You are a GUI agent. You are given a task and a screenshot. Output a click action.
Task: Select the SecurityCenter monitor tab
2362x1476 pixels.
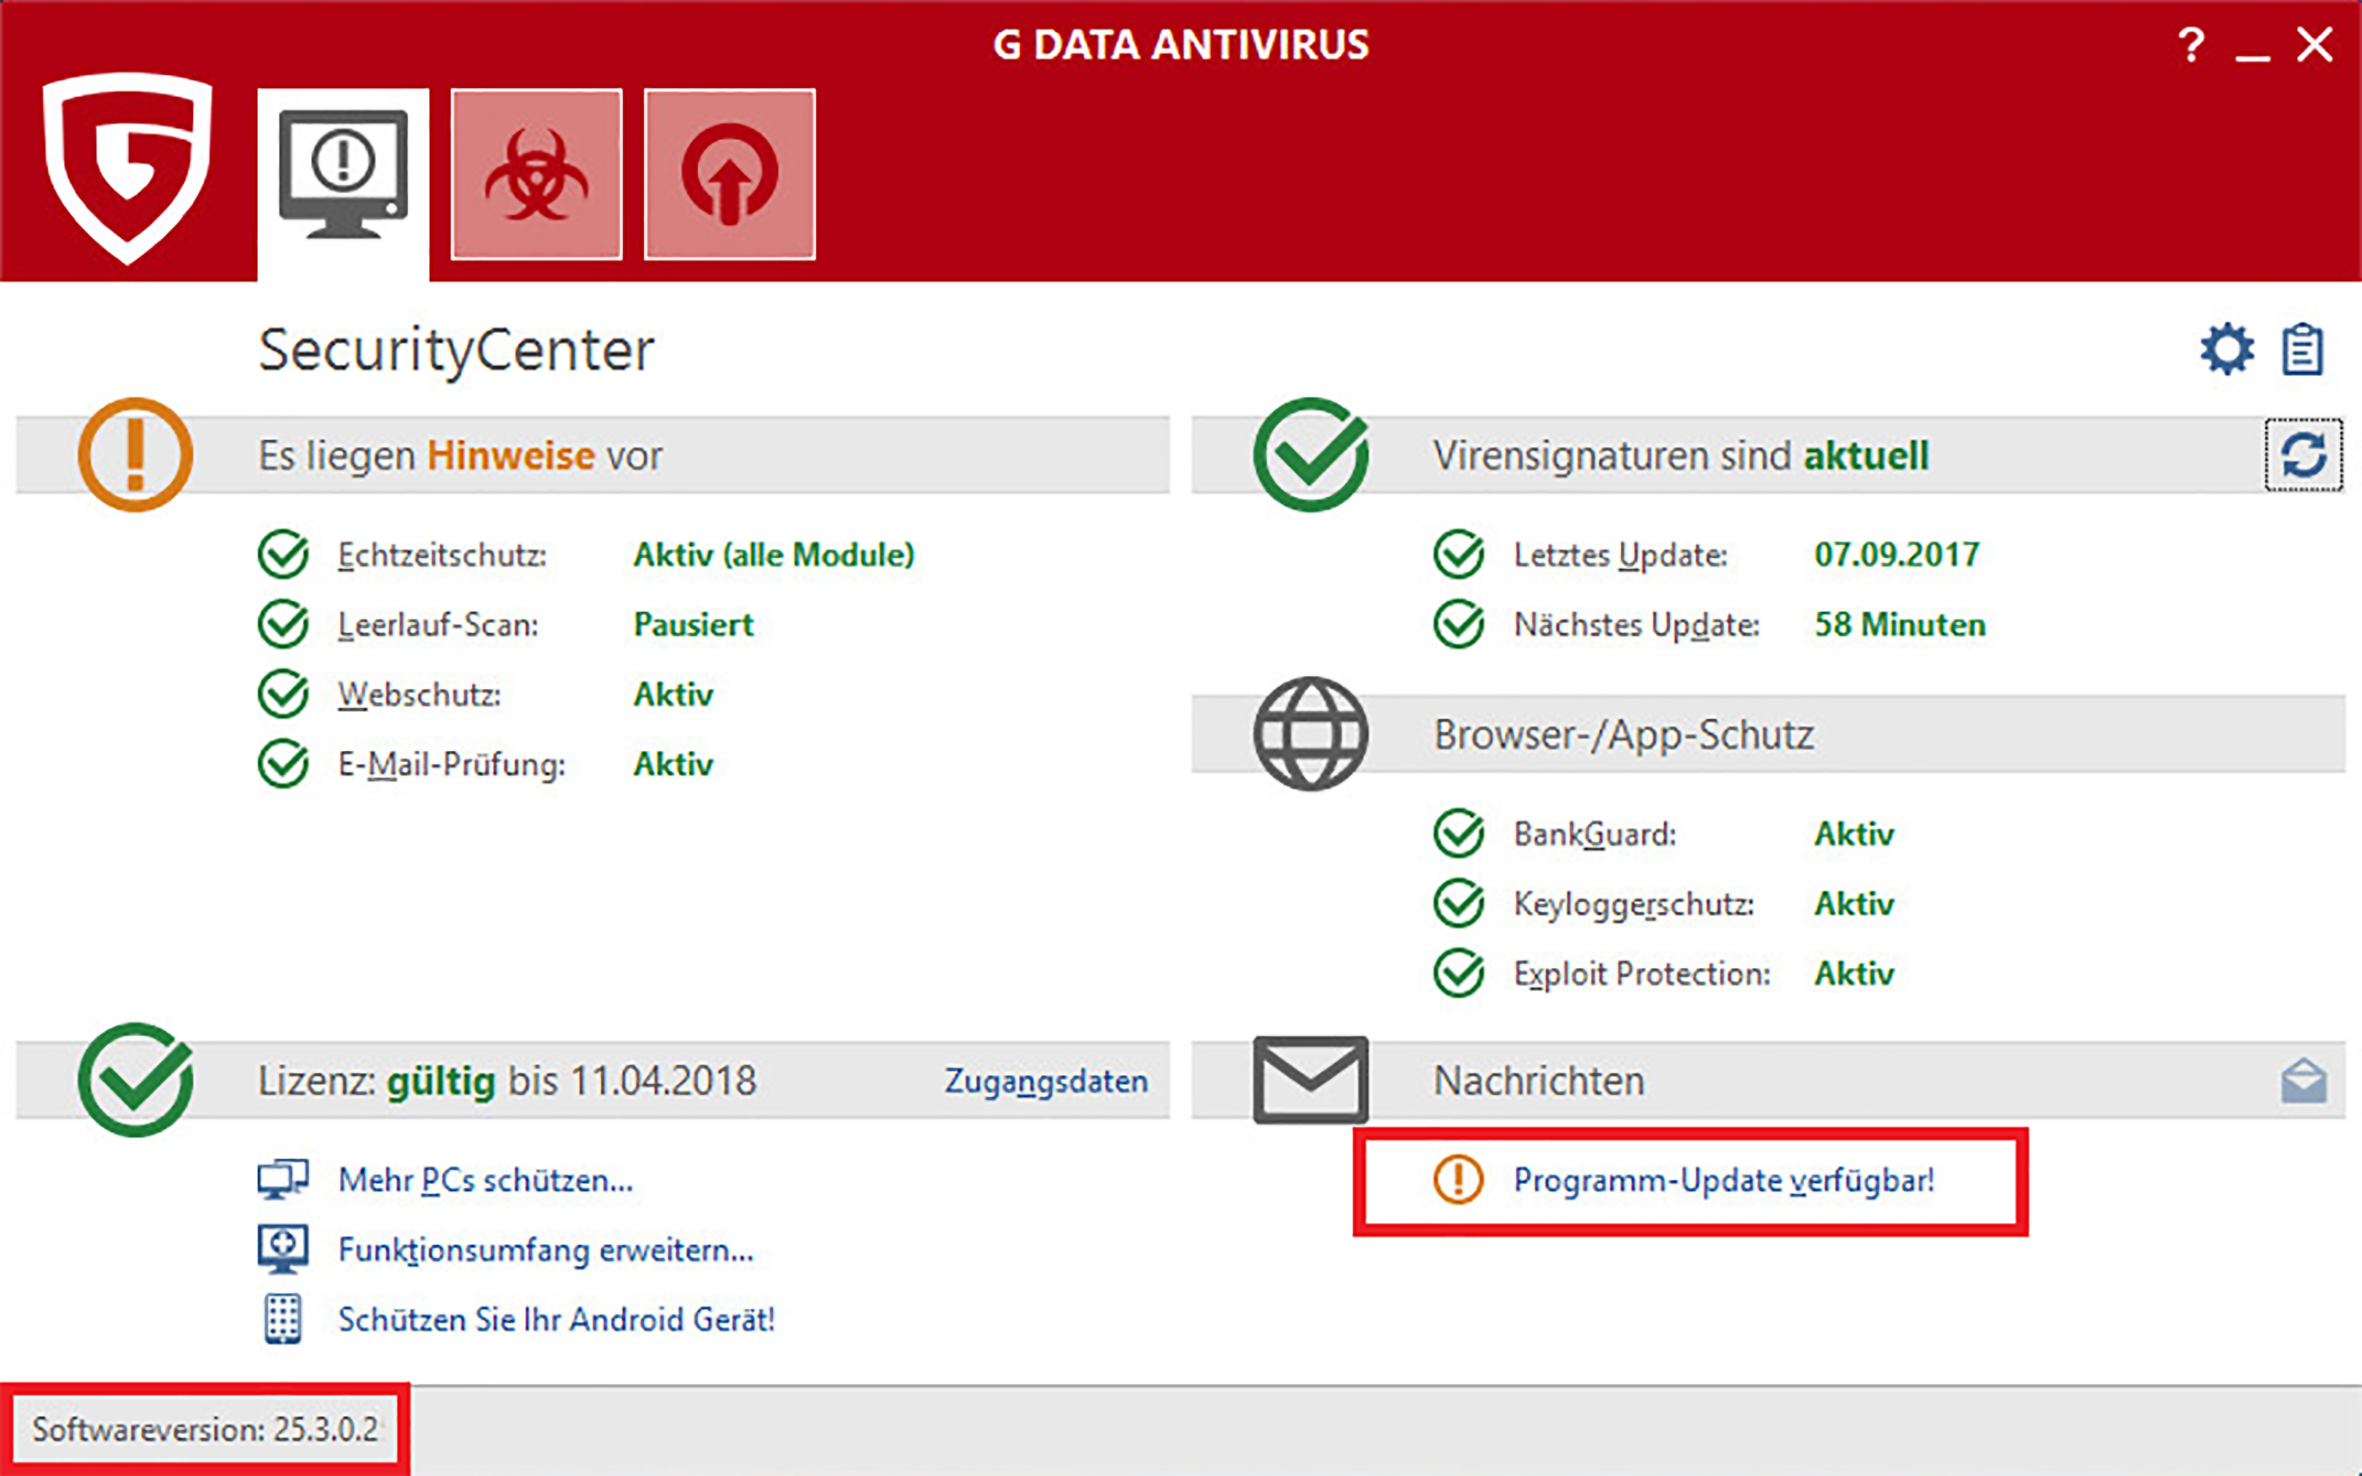coord(343,175)
